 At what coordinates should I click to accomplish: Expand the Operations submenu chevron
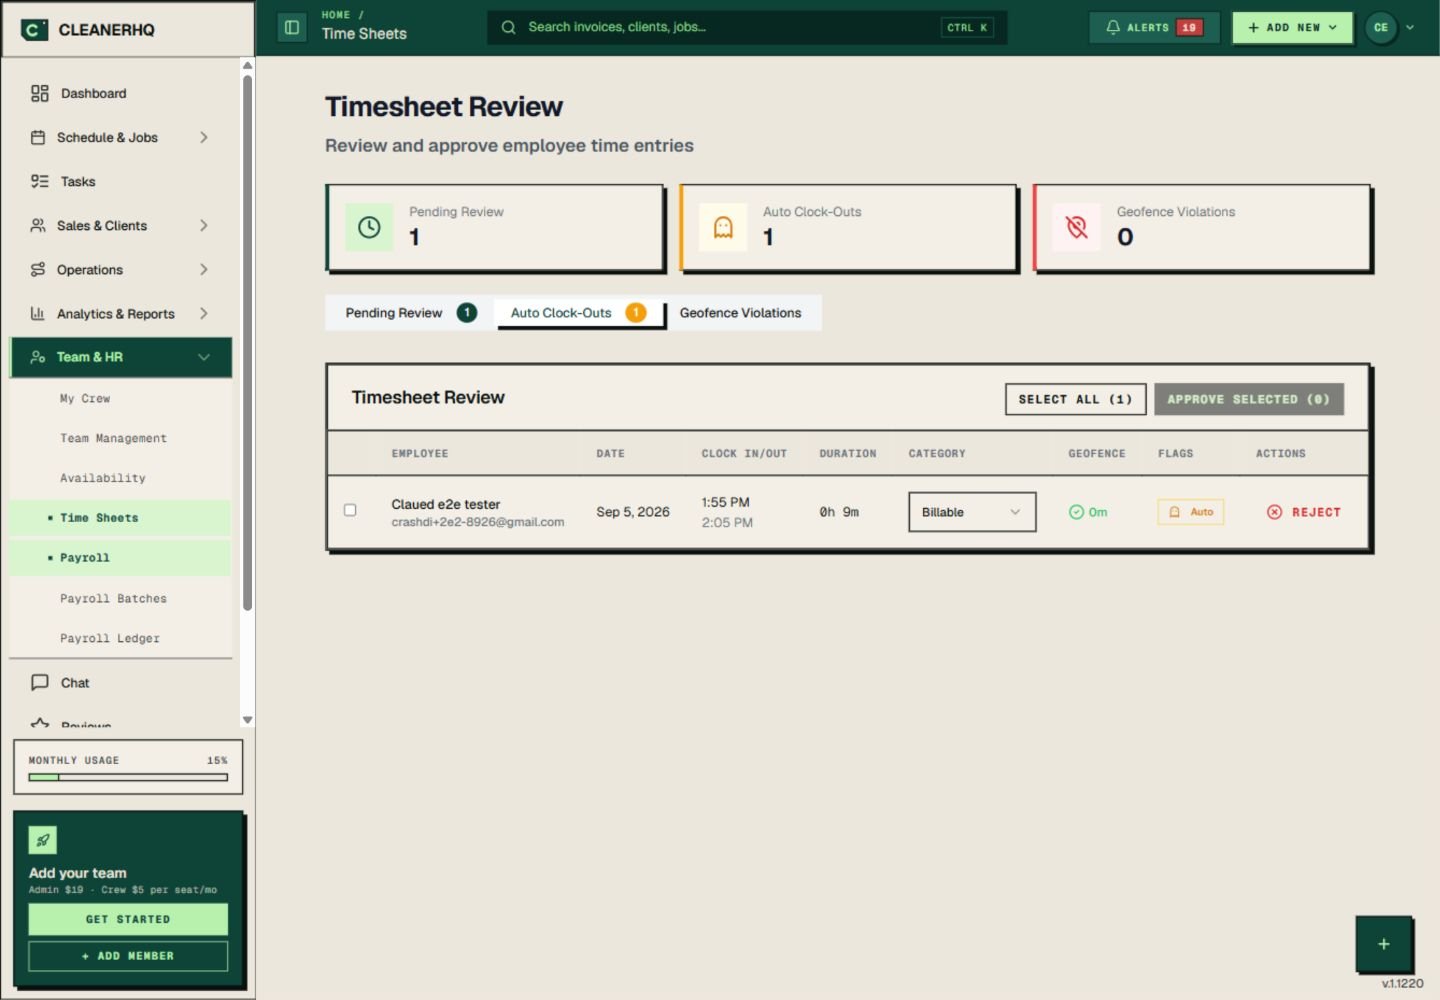click(204, 269)
